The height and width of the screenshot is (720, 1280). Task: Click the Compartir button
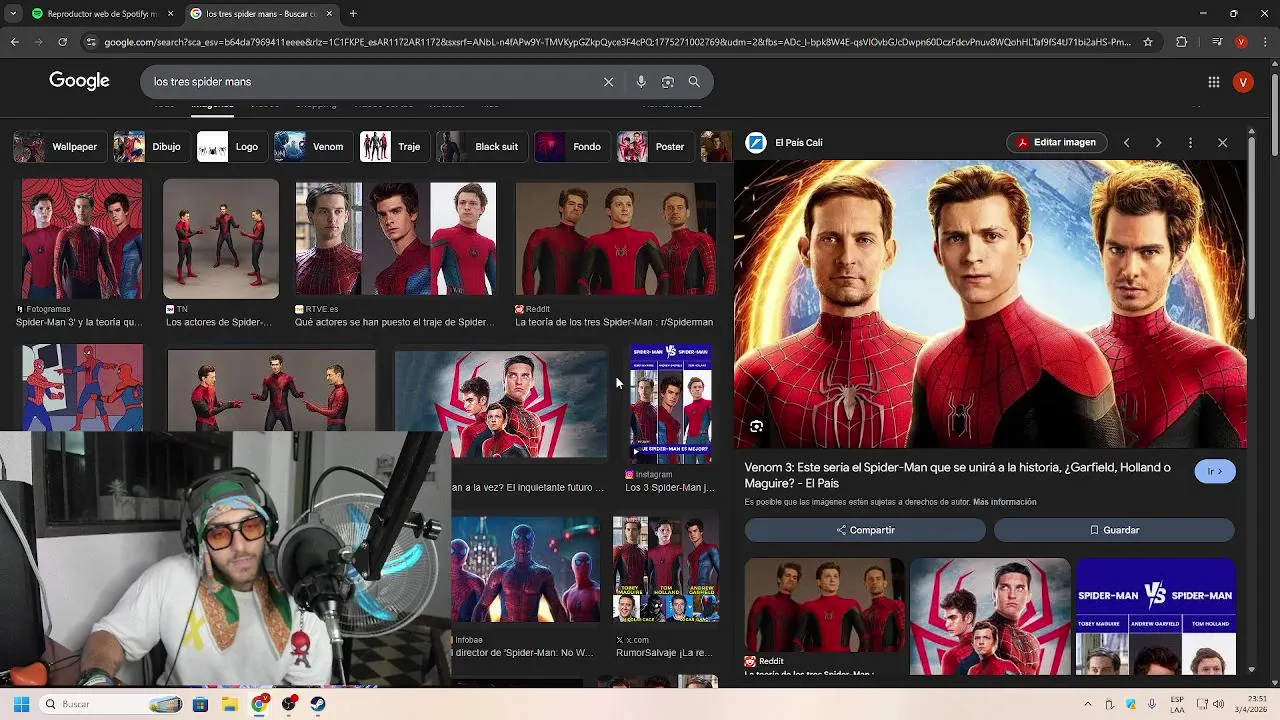(x=865, y=530)
